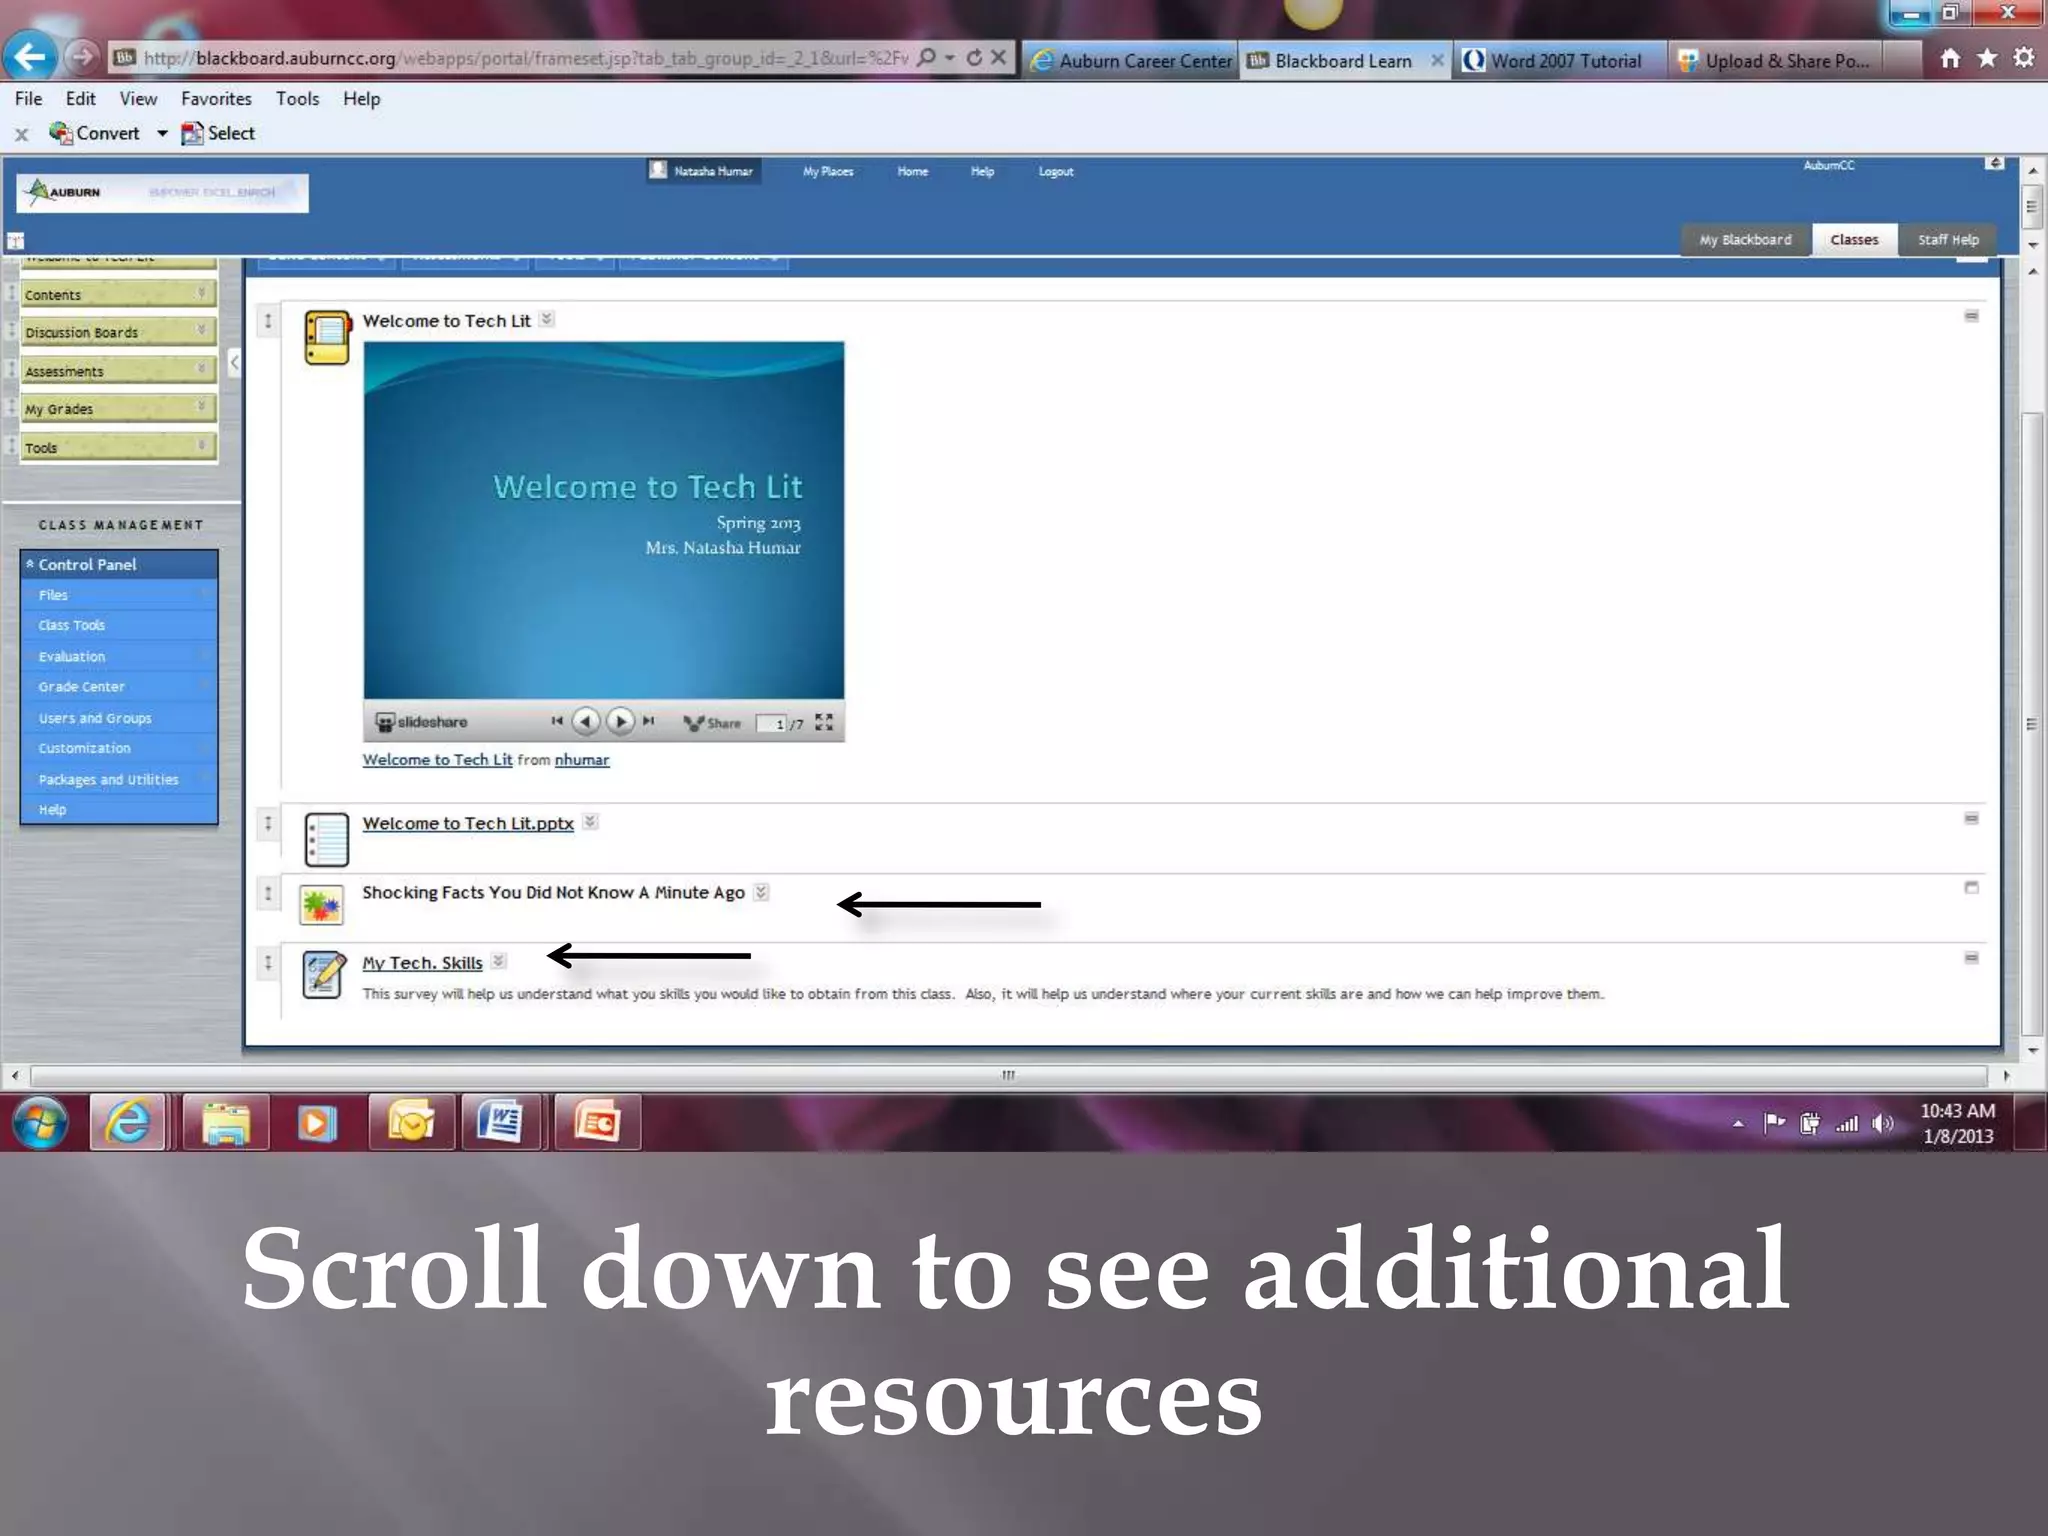Go to next slide in slideshare player
The height and width of the screenshot is (1536, 2048).
point(620,721)
